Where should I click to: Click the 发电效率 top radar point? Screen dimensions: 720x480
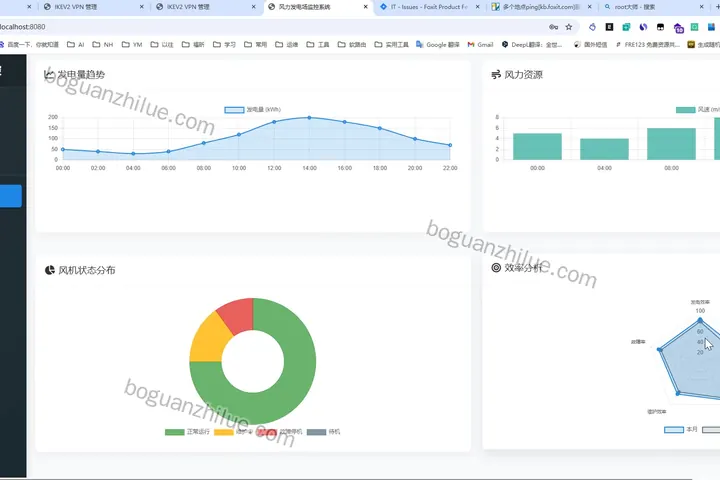coord(700,319)
